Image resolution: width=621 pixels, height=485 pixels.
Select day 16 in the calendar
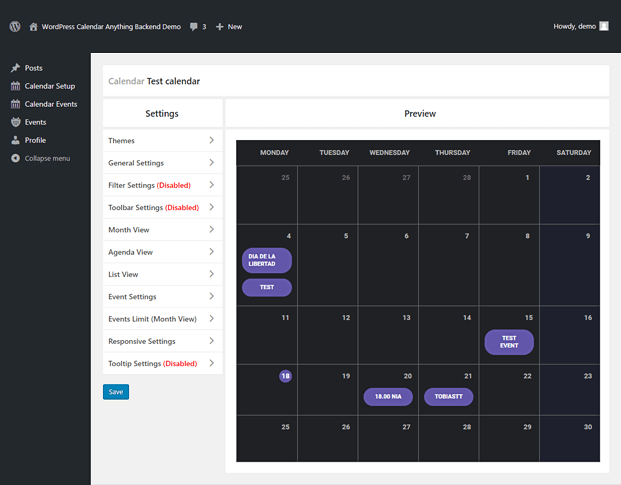588,318
